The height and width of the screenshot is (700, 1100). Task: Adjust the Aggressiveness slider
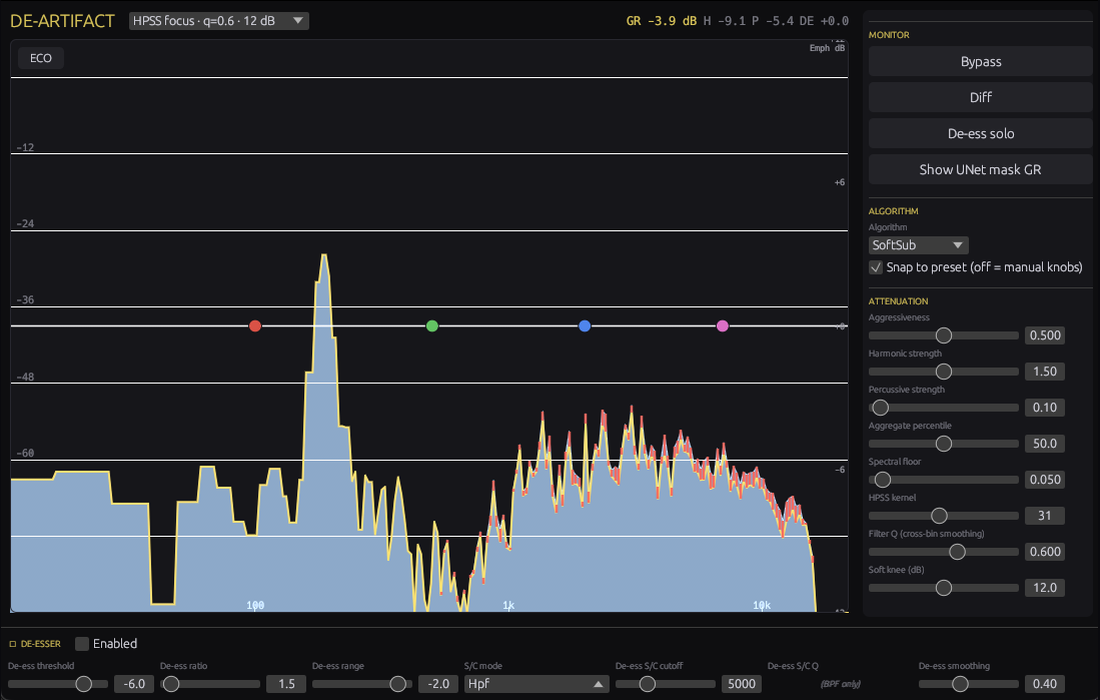(944, 336)
